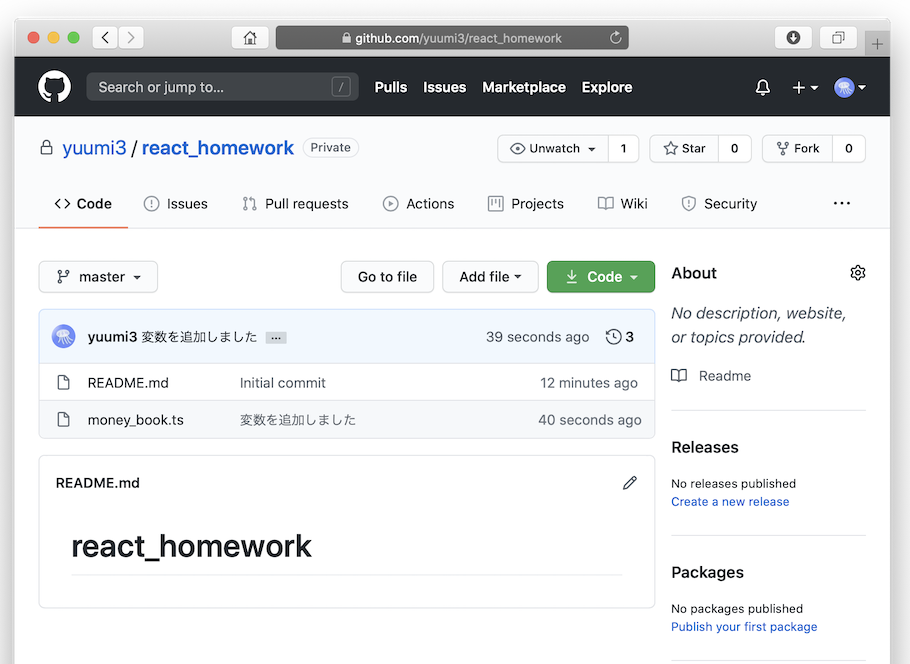Image resolution: width=910 pixels, height=664 pixels.
Task: Expand the Unwatch dropdown
Action: (x=553, y=149)
